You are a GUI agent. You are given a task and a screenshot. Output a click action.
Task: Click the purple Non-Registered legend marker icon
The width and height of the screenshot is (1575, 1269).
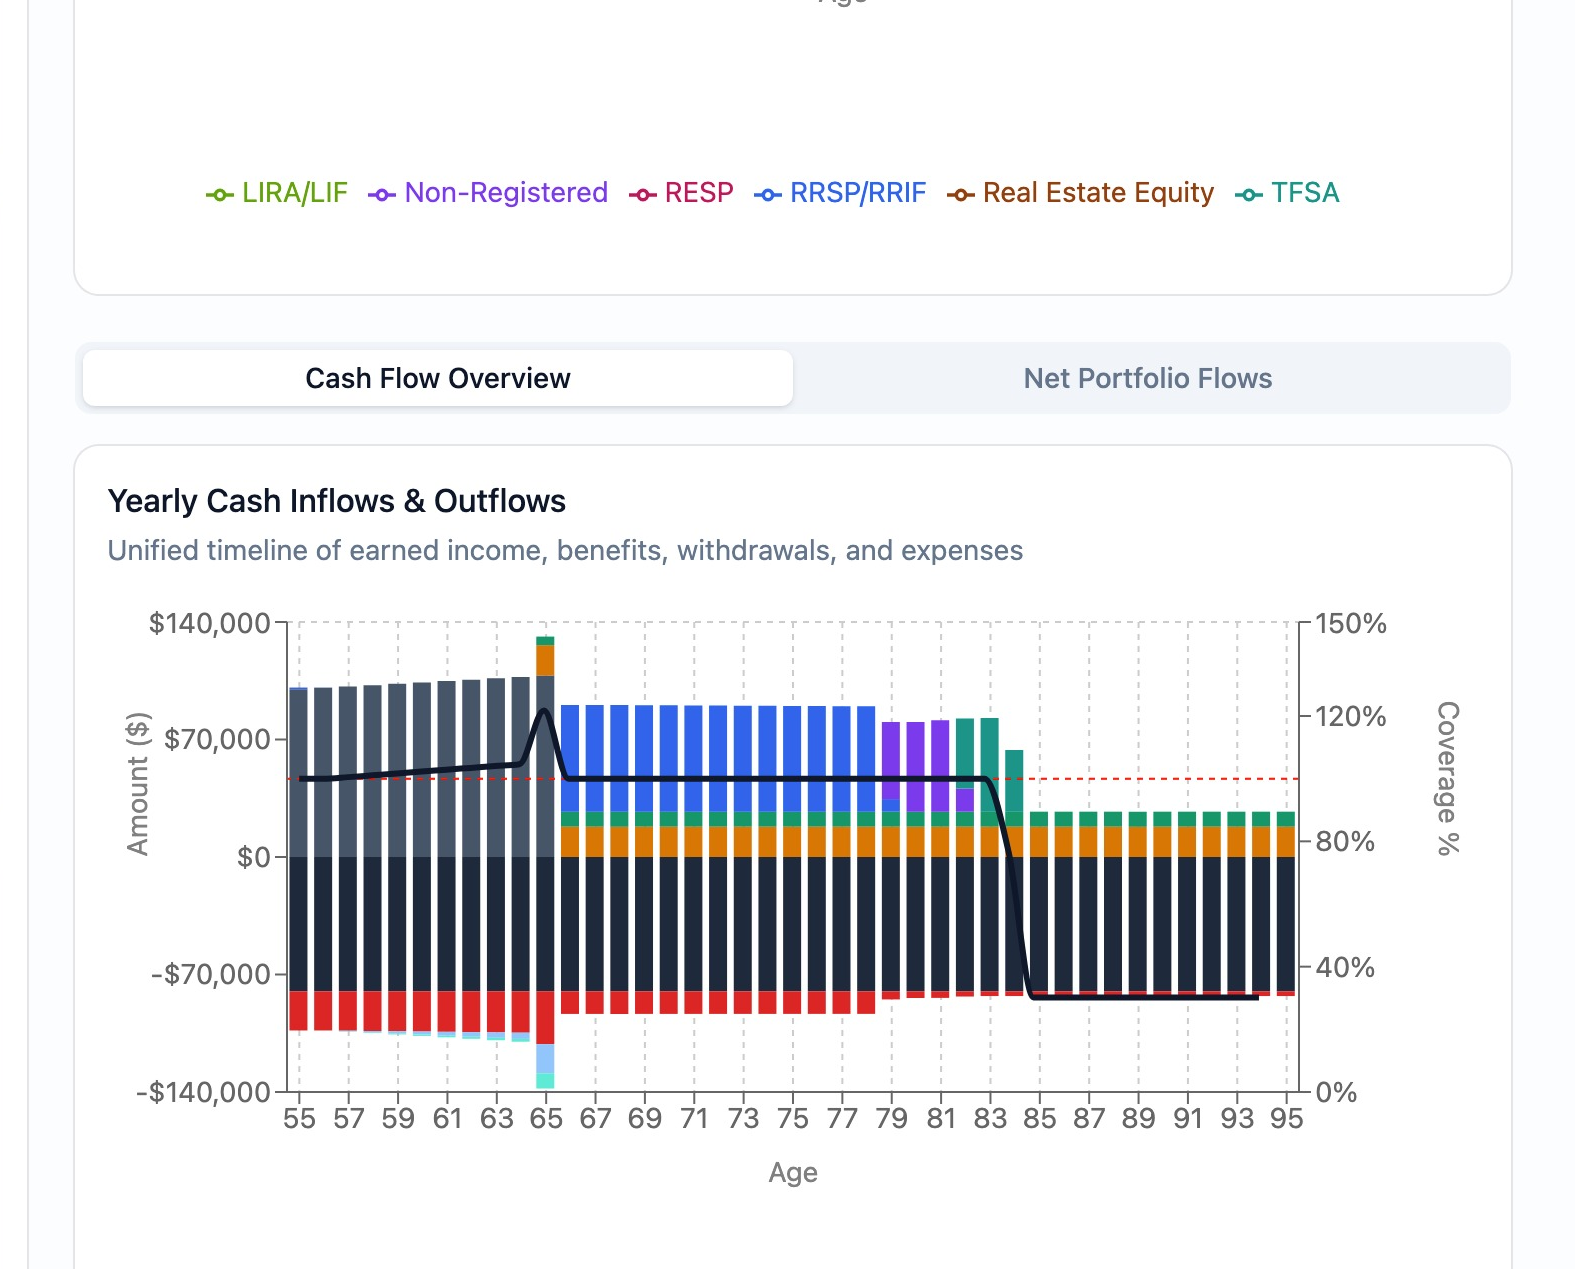382,195
